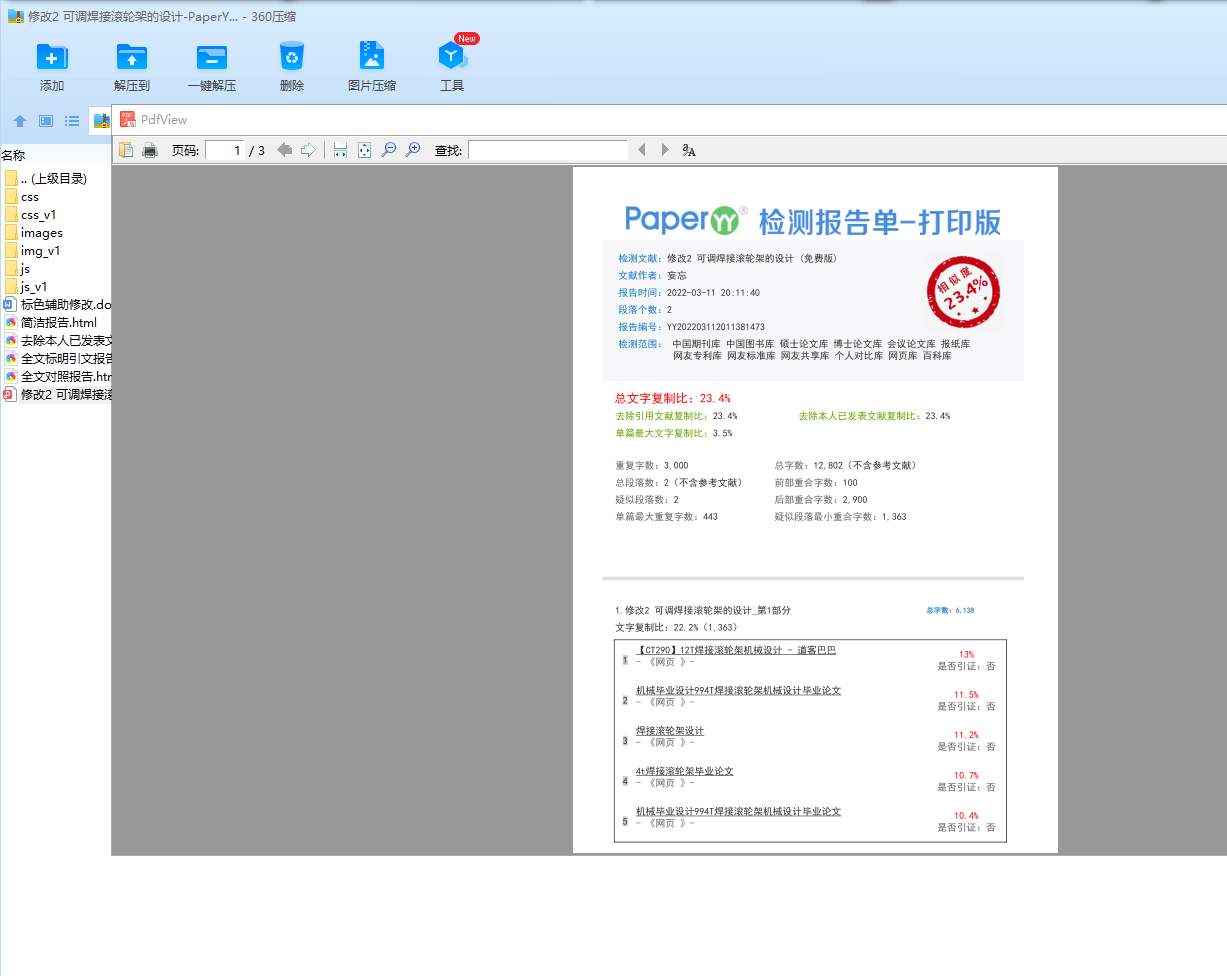Find next match with right triangle

pyautogui.click(x=665, y=150)
